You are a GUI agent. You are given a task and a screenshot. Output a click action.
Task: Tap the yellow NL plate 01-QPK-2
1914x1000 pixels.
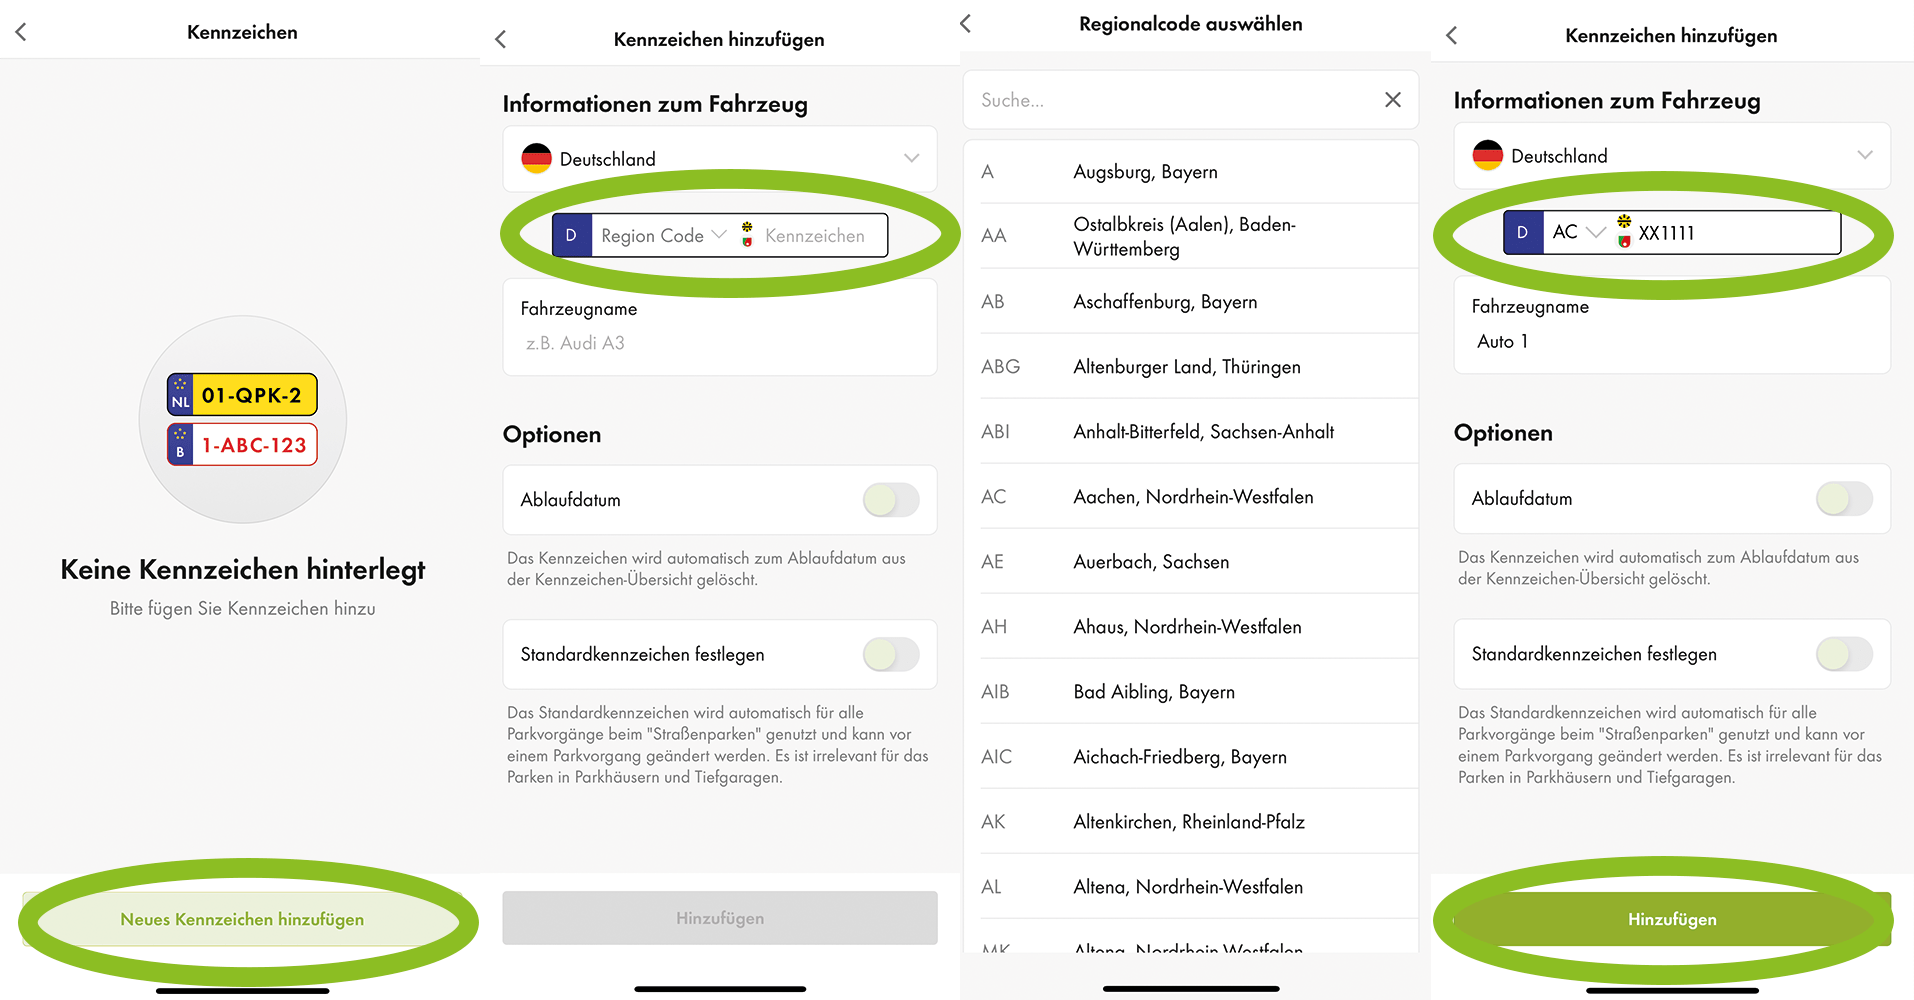(x=242, y=395)
